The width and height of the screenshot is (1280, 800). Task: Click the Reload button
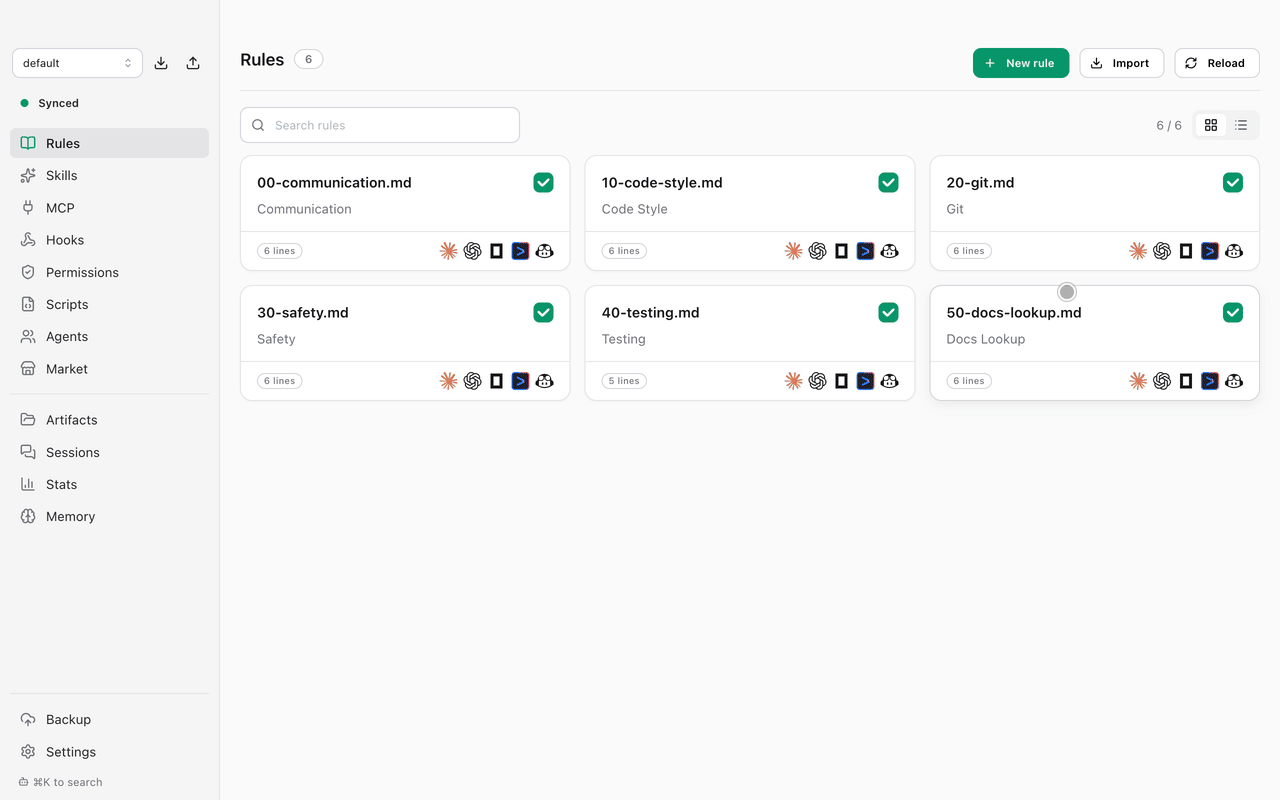[1217, 63]
